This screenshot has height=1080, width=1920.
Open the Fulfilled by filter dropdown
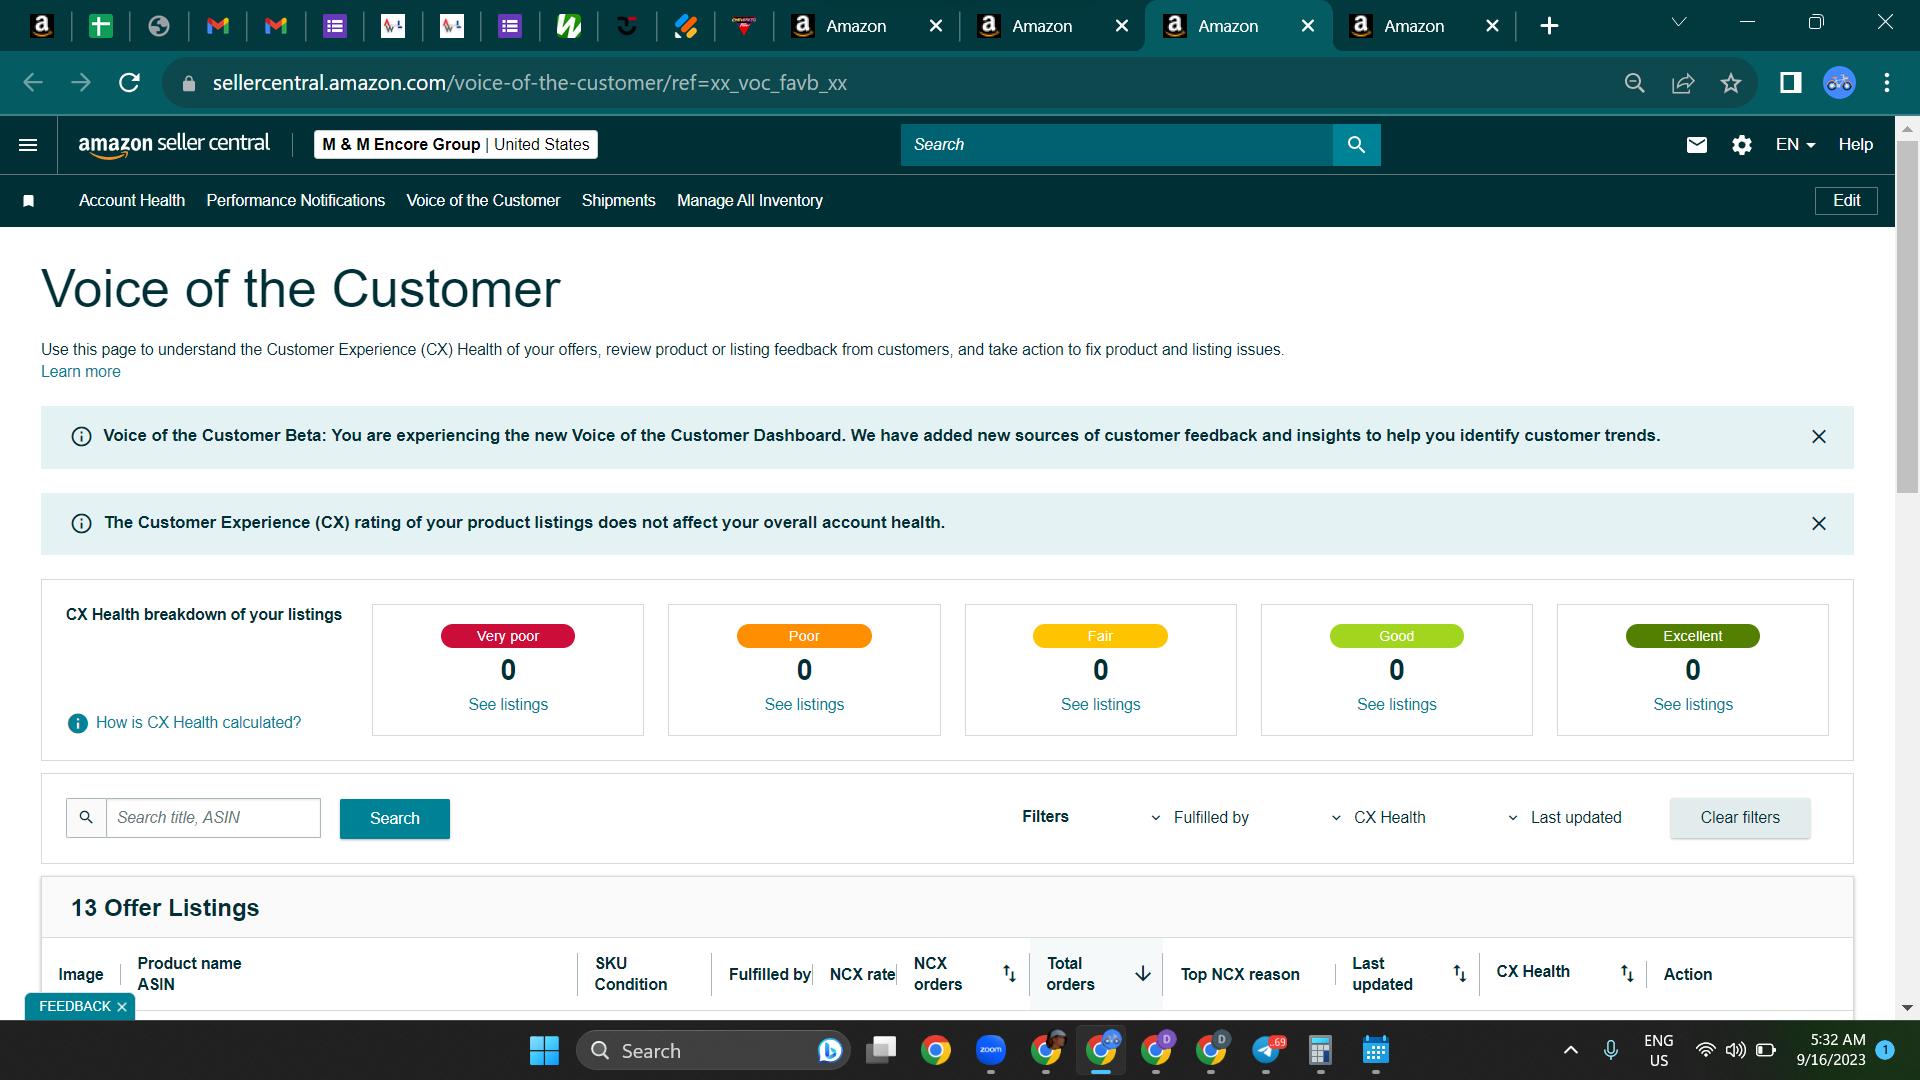[x=1200, y=818]
